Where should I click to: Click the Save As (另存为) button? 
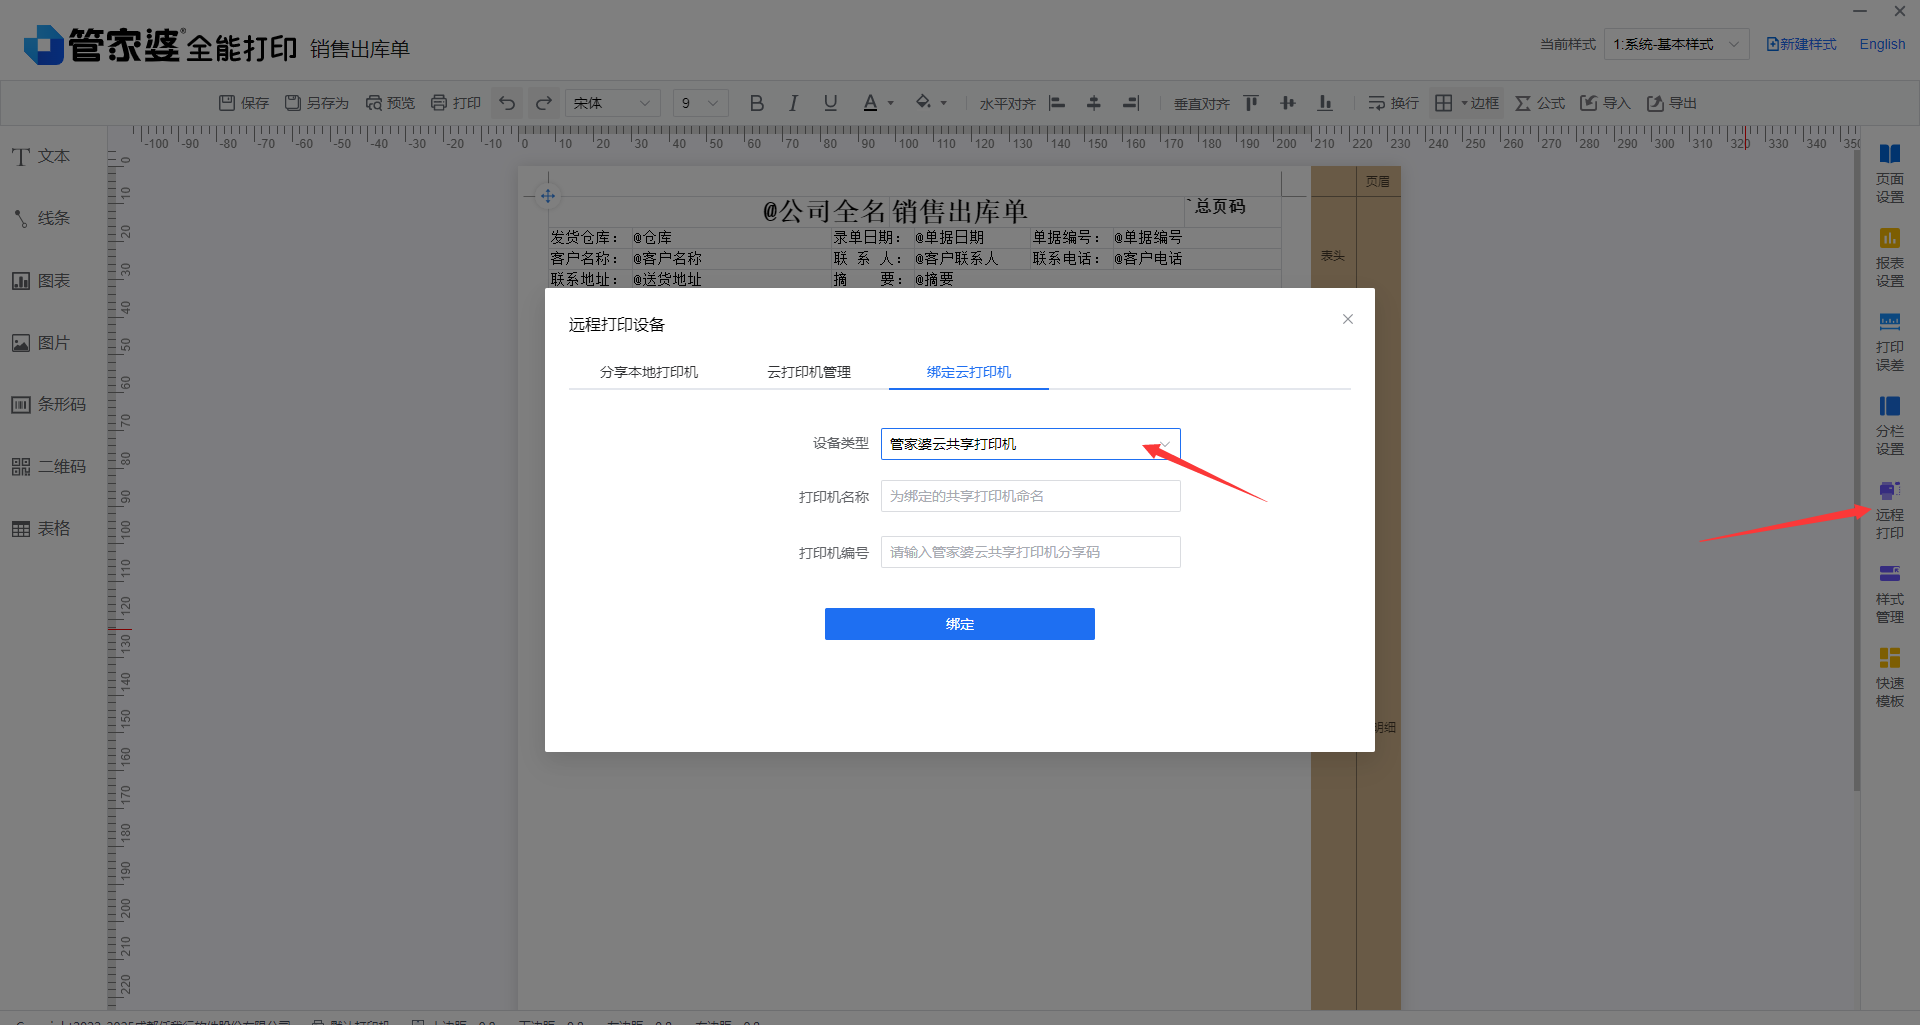point(317,103)
